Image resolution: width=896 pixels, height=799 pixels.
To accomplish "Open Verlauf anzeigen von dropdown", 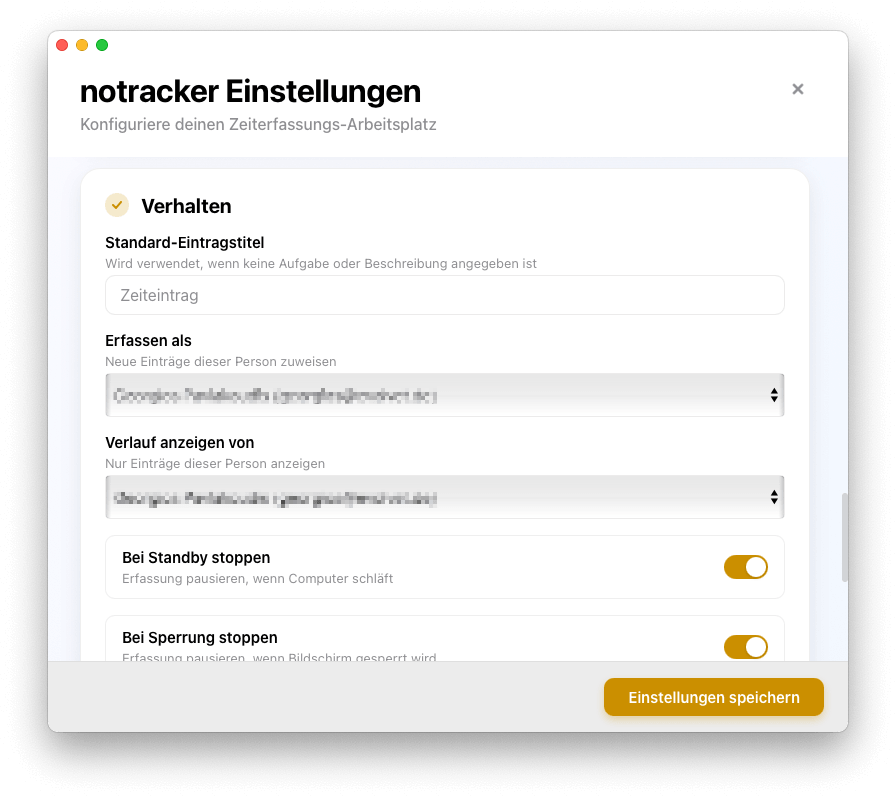I will pyautogui.click(x=445, y=497).
